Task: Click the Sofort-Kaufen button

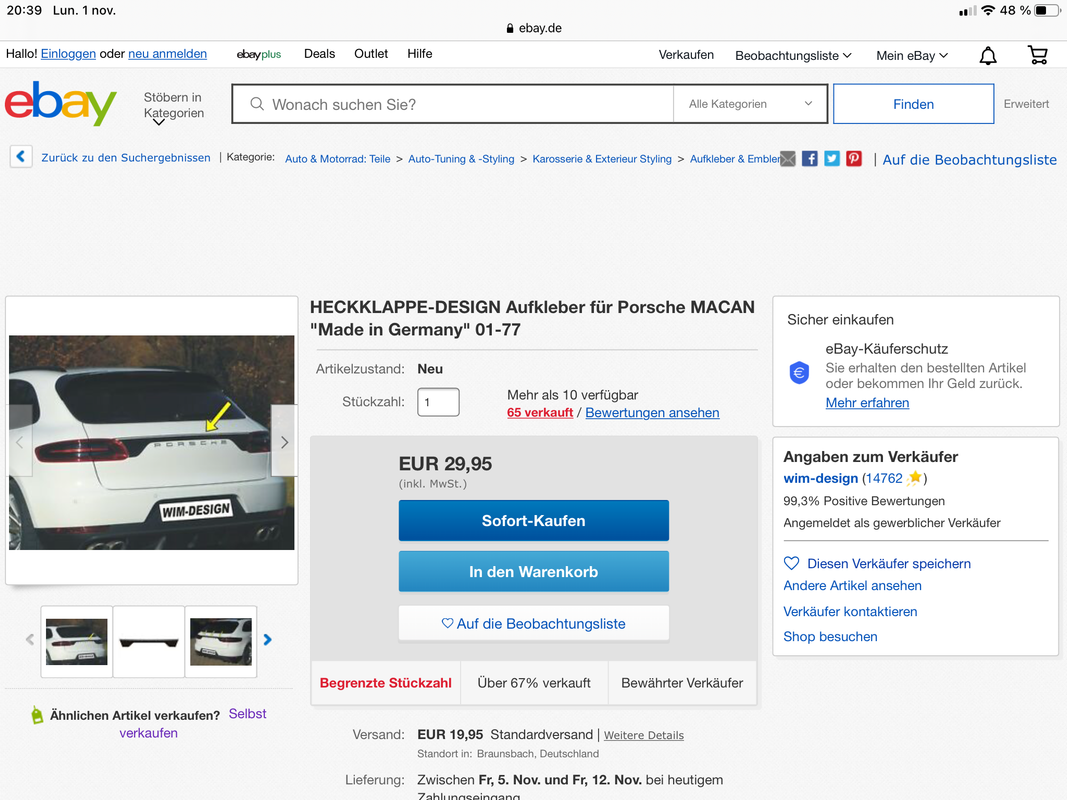Action: 534,520
